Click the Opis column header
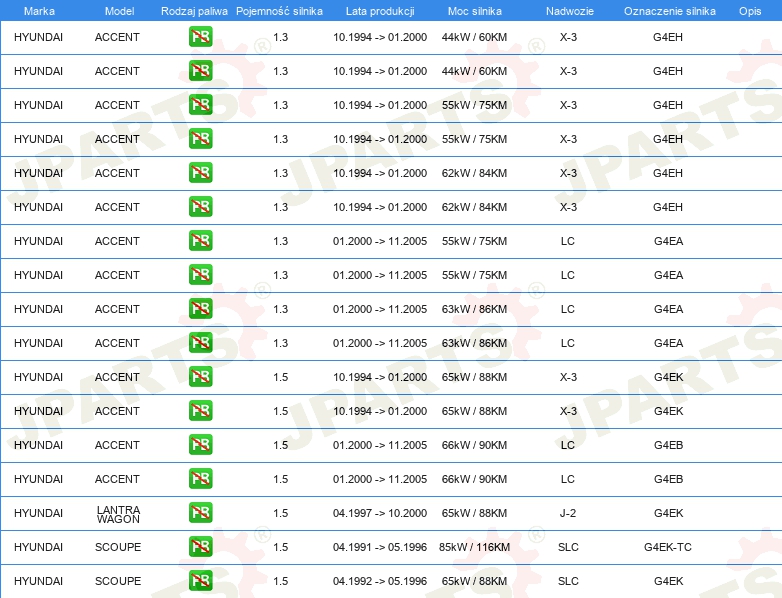The image size is (782, 598). pos(750,11)
